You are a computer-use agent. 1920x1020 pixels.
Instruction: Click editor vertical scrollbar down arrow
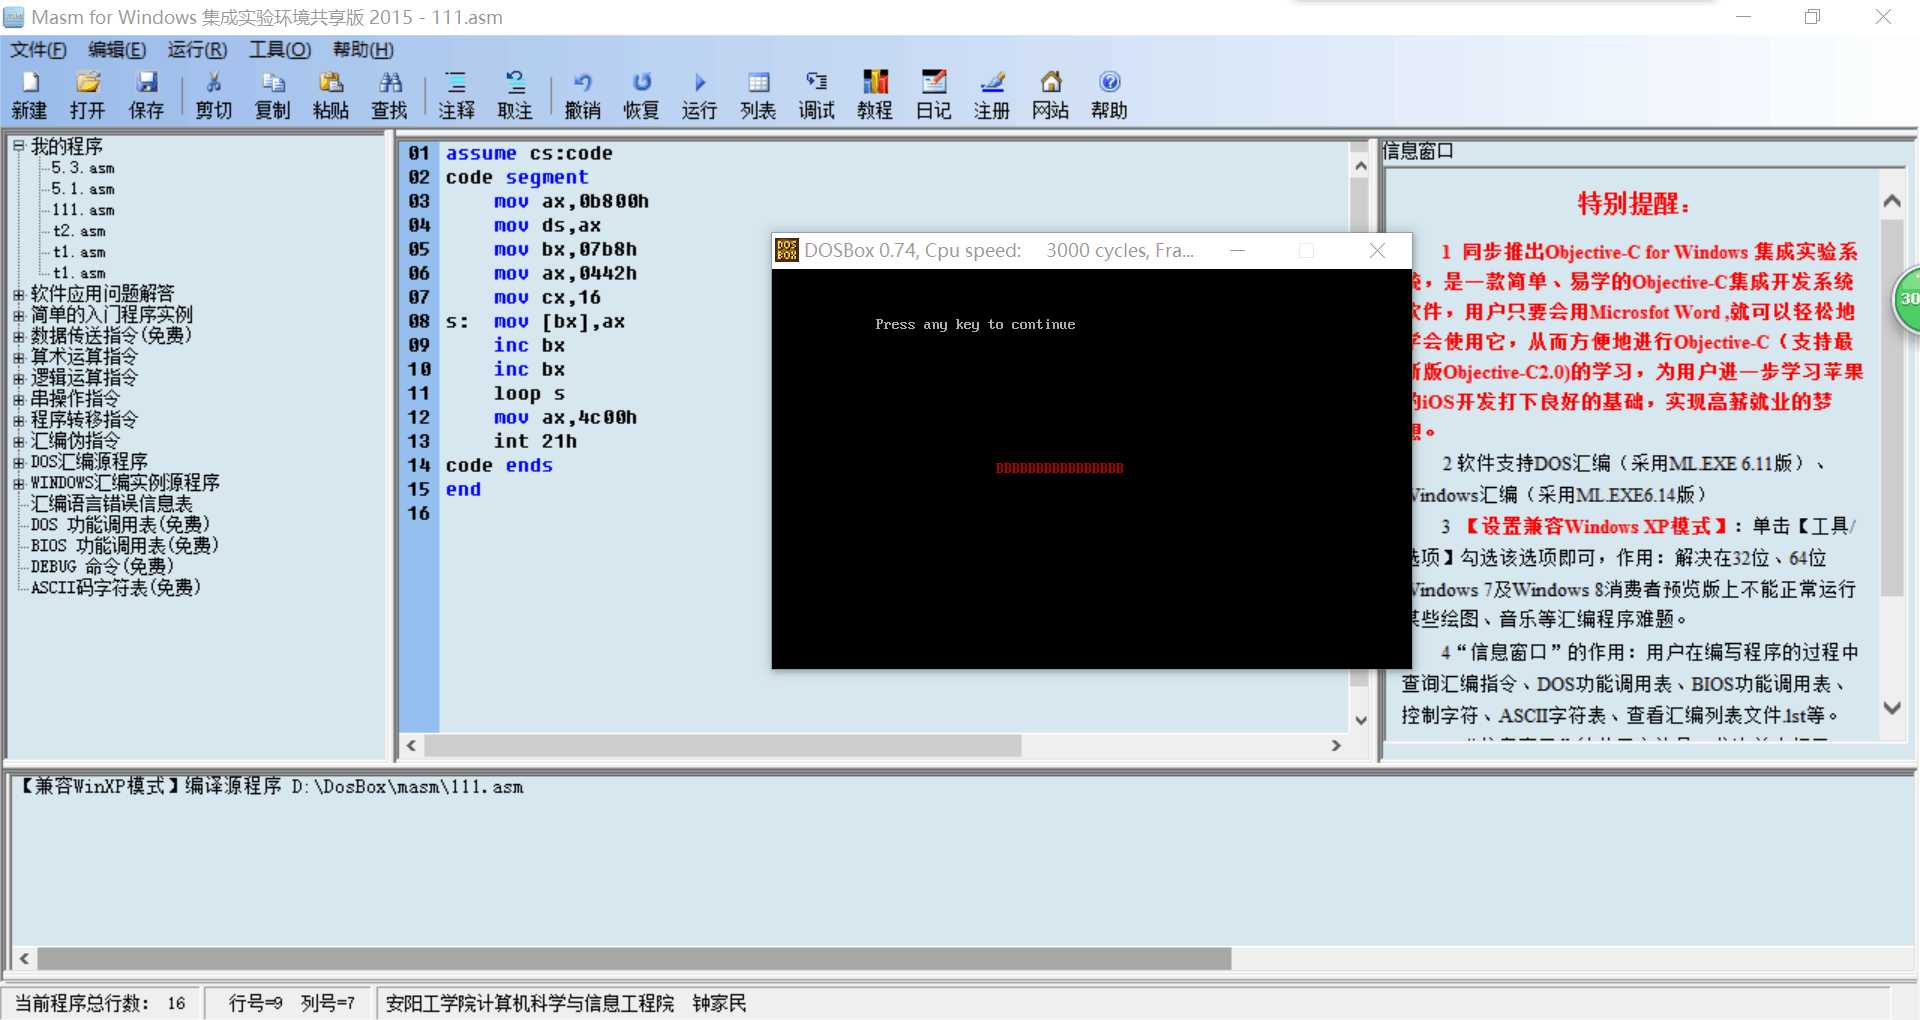[1360, 720]
